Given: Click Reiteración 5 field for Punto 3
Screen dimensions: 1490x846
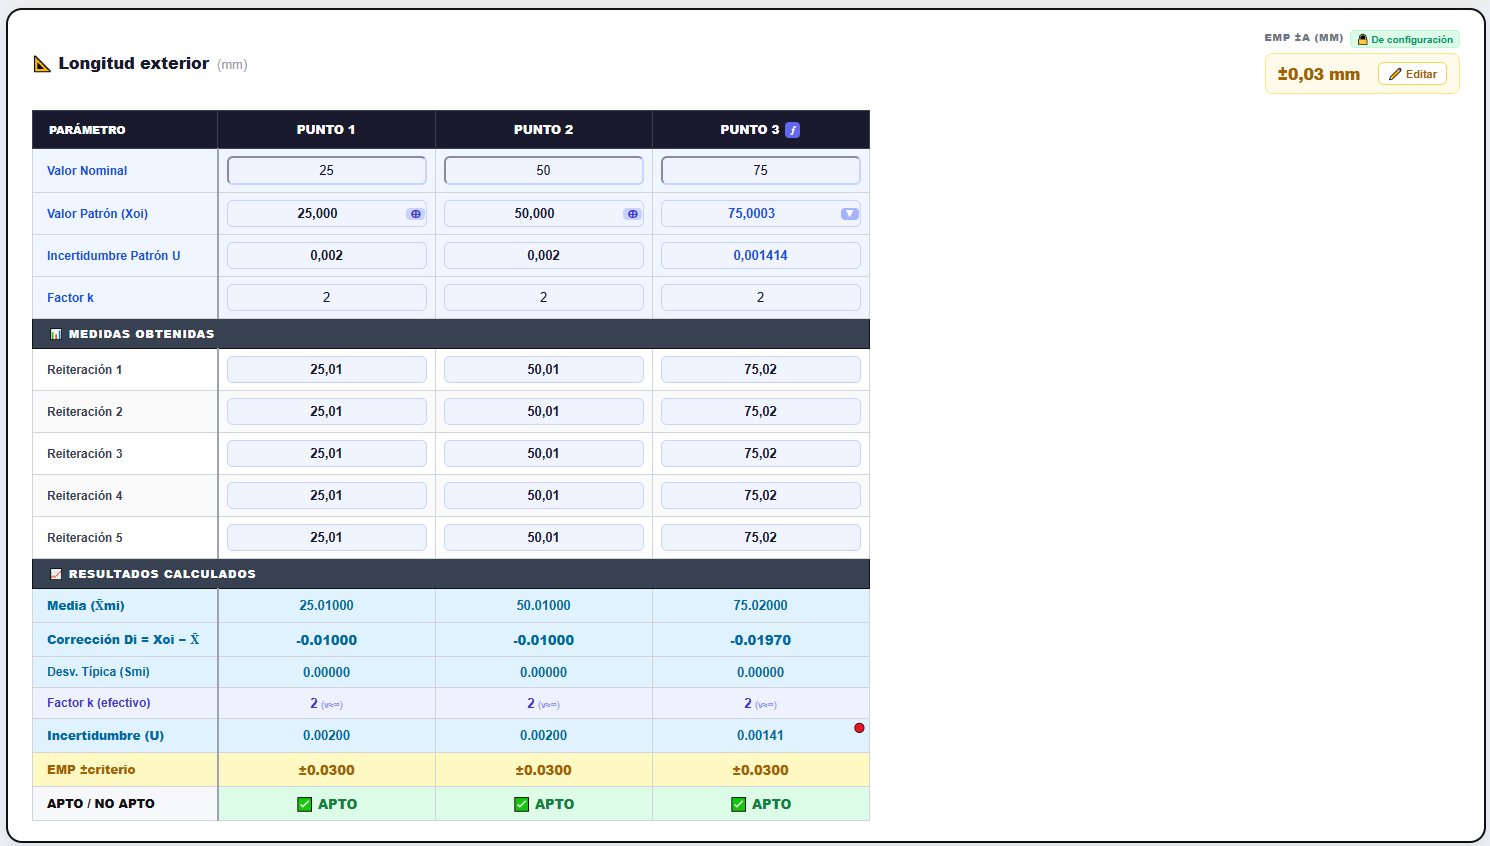Looking at the screenshot, I should 761,538.
